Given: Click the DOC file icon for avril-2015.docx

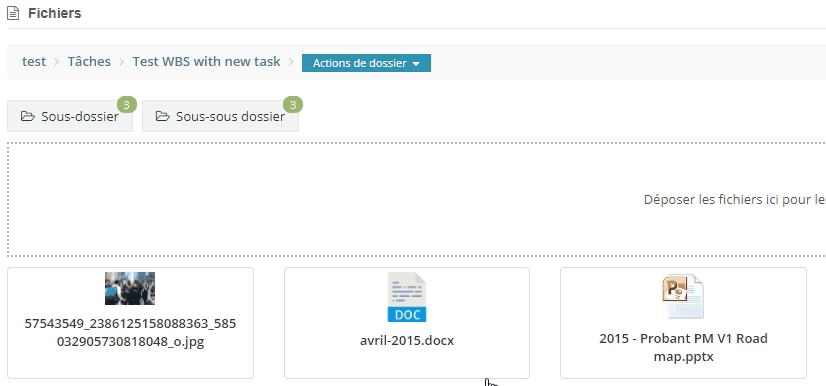Looking at the screenshot, I should [x=407, y=297].
